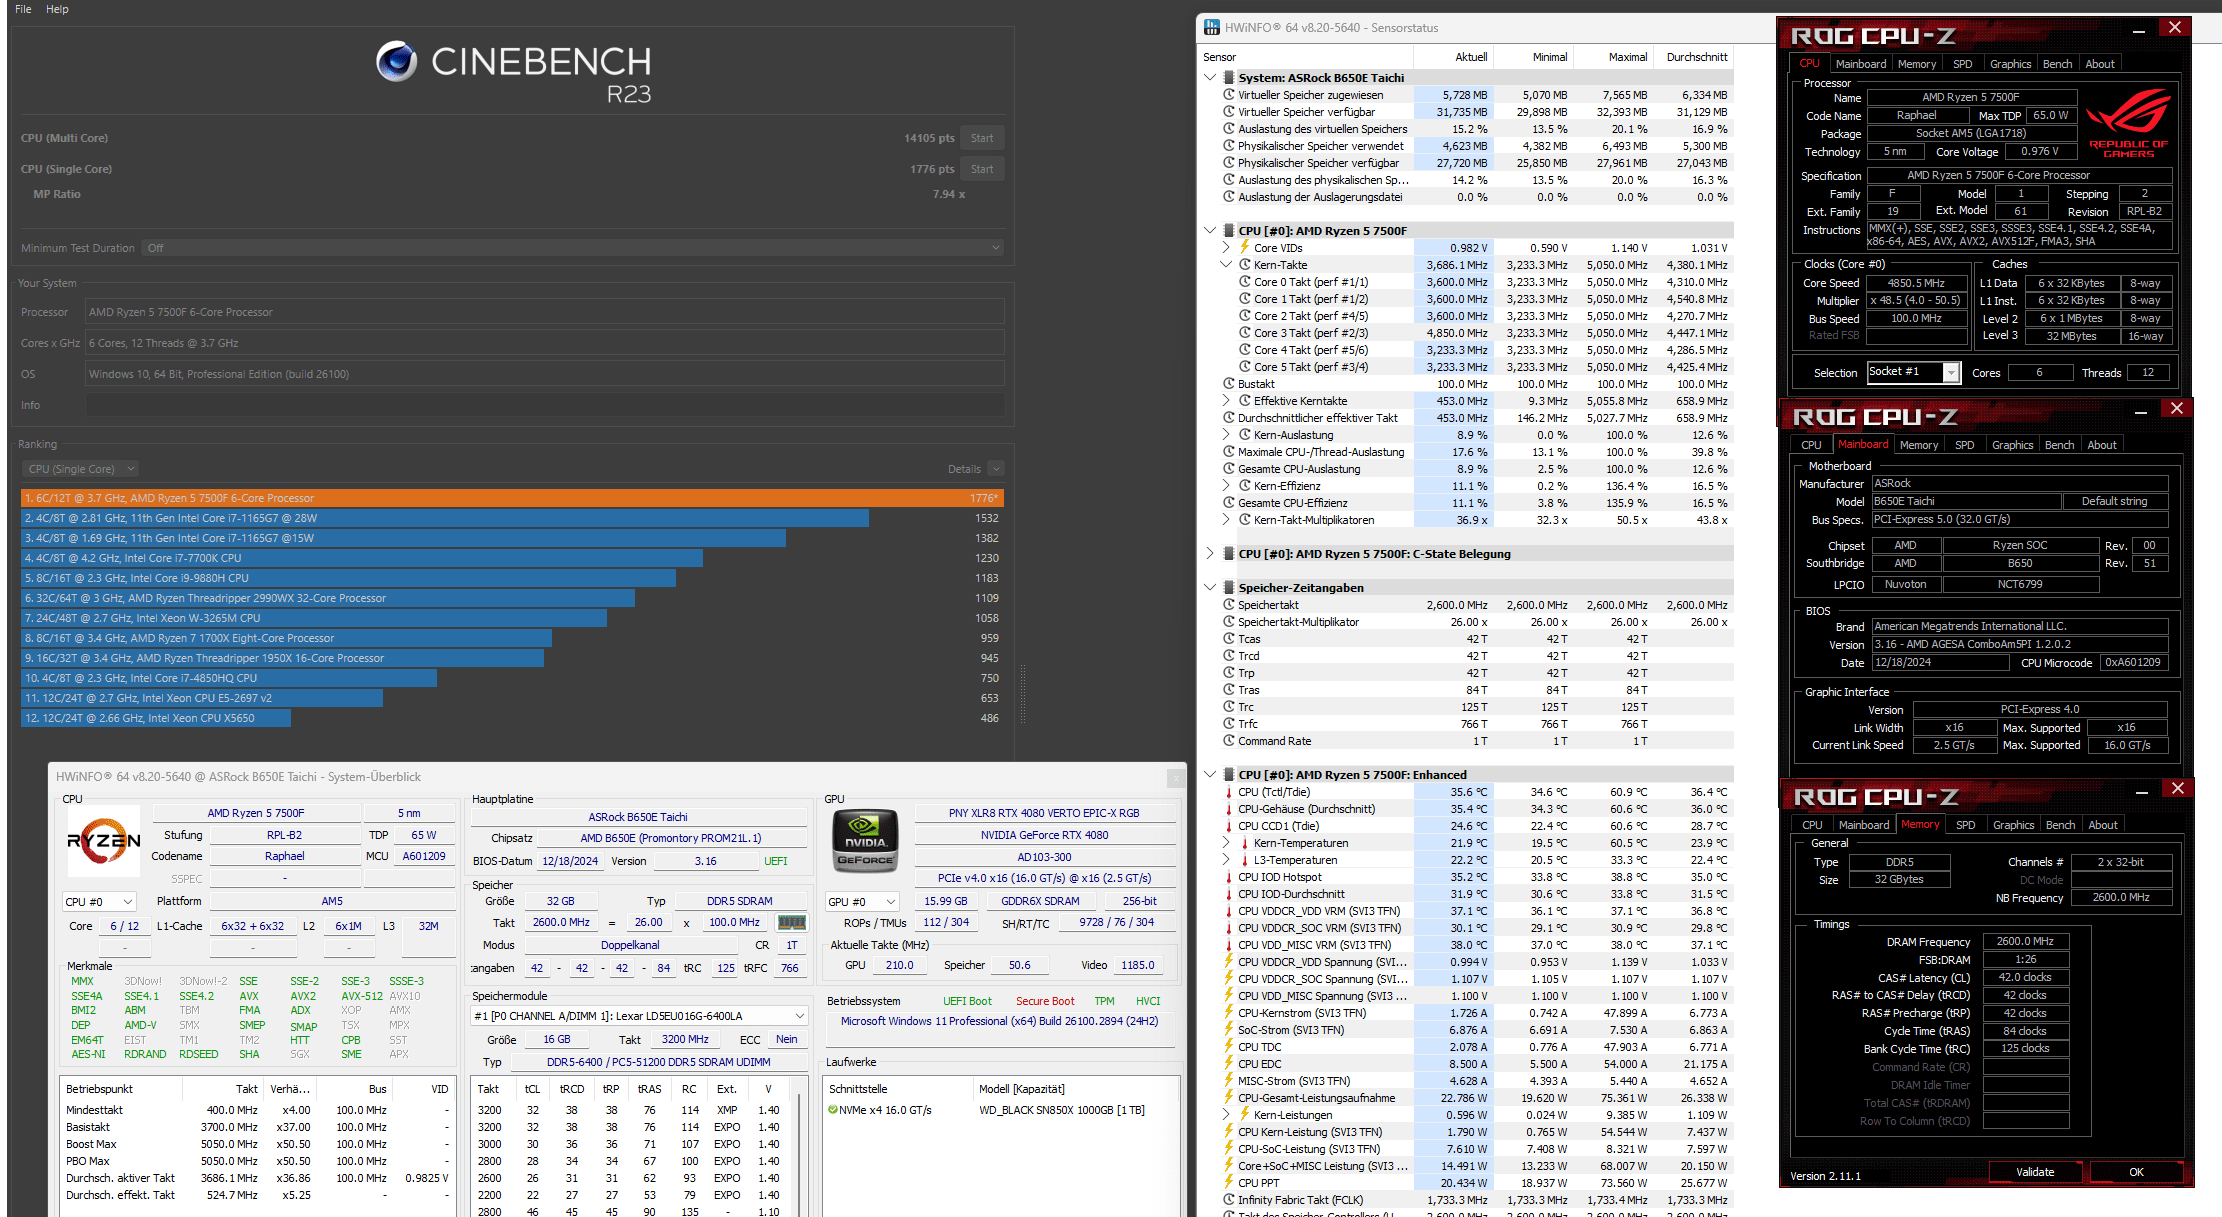Click the Durchschnitt column header in HWiNFO sensors
Image resolution: width=2222 pixels, height=1217 pixels.
tap(1696, 57)
